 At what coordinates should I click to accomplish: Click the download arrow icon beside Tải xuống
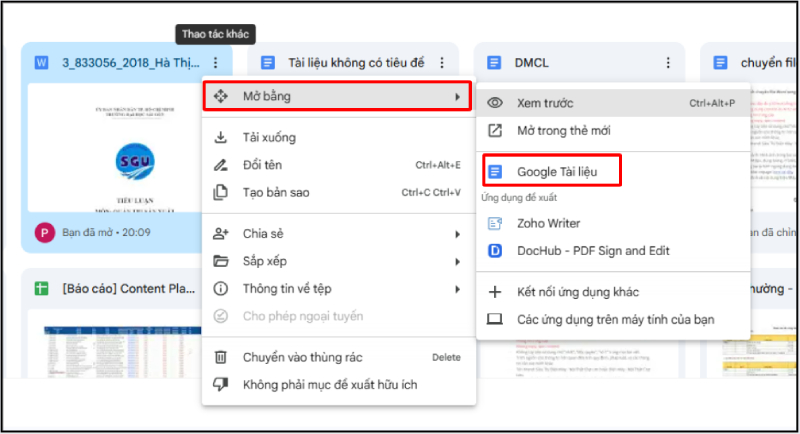220,137
